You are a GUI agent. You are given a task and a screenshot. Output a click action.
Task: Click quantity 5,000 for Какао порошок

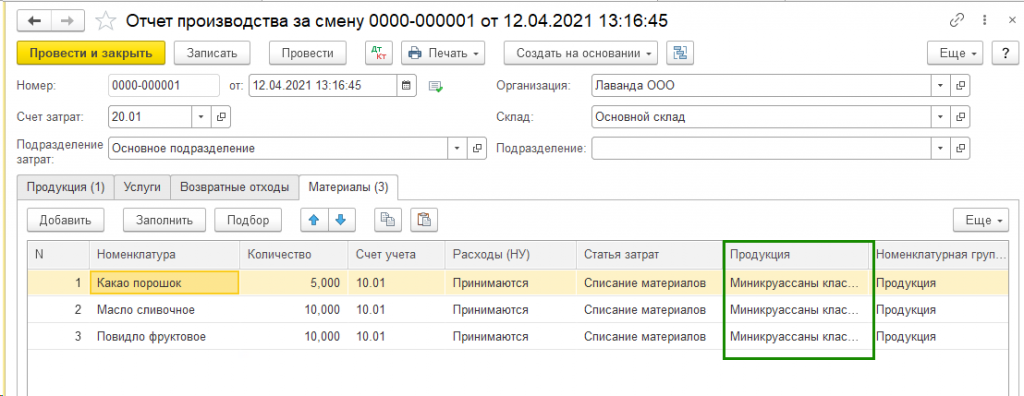(293, 283)
